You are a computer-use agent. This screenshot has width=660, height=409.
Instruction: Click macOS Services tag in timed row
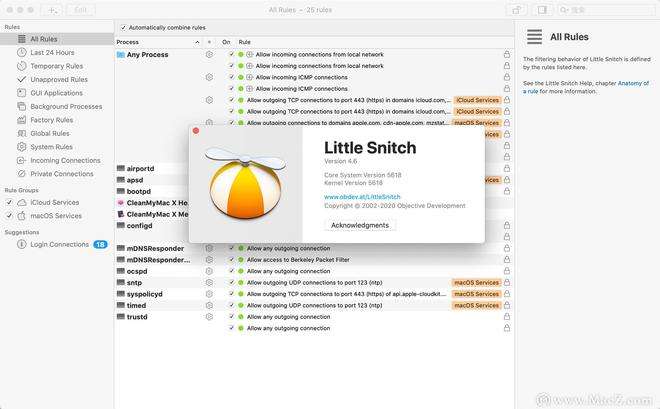point(476,305)
